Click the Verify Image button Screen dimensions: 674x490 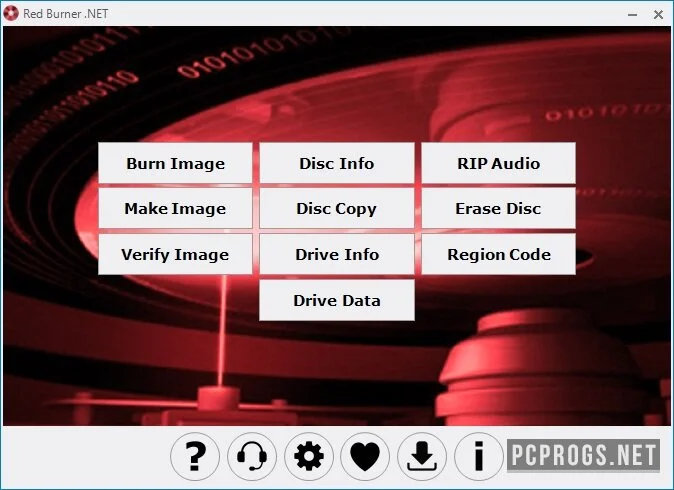[175, 254]
